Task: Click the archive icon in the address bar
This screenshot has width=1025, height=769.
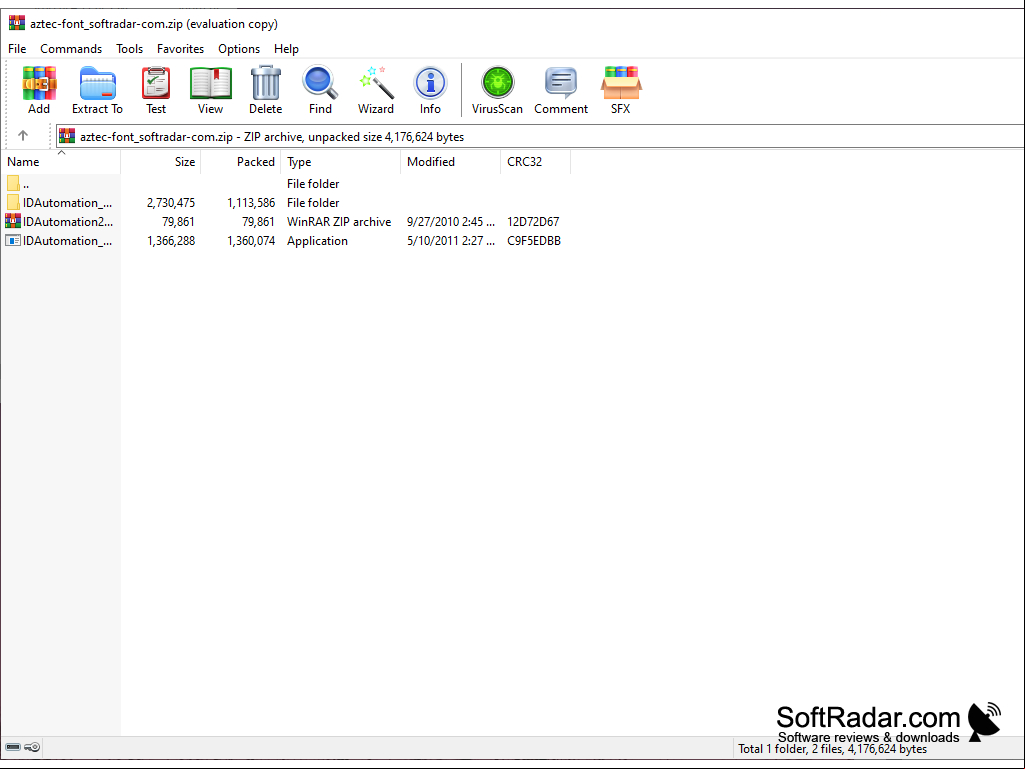Action: pyautogui.click(x=67, y=136)
